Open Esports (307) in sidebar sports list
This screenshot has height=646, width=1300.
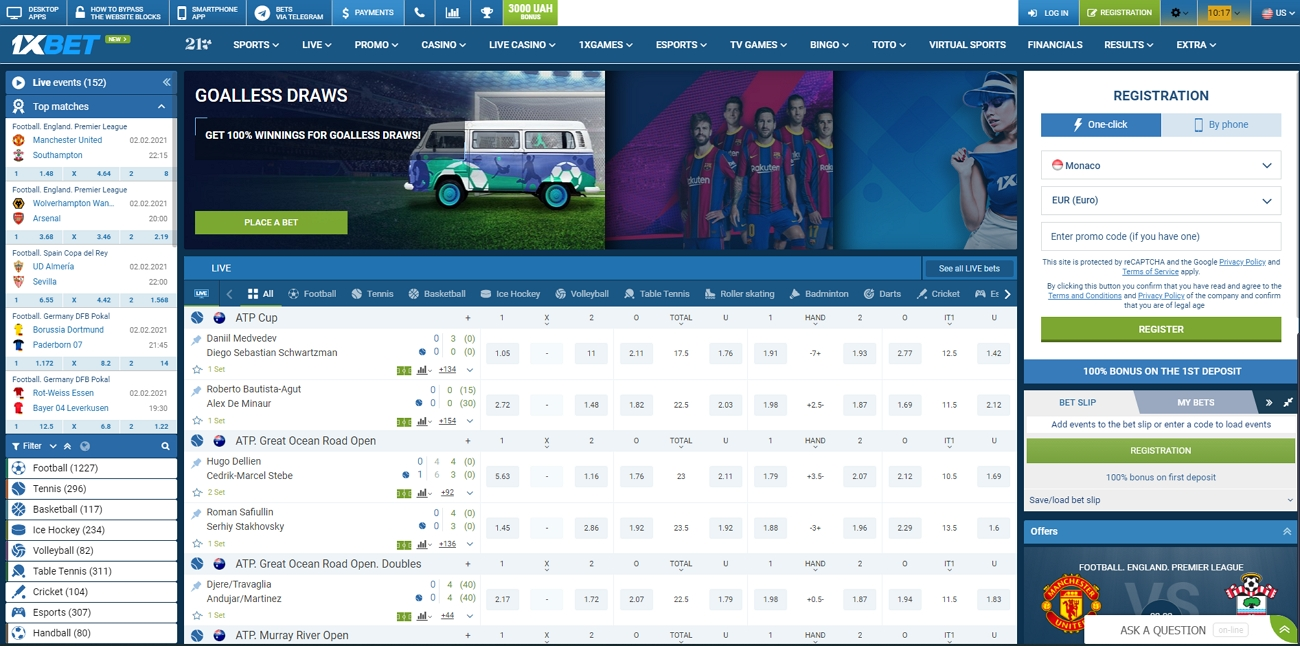(x=92, y=612)
